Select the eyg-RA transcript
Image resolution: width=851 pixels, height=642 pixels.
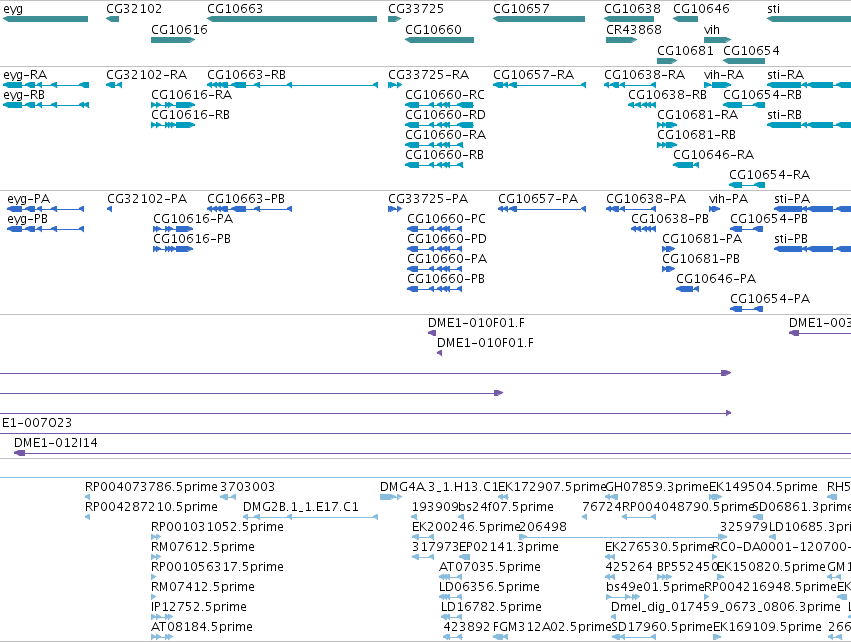[46, 85]
